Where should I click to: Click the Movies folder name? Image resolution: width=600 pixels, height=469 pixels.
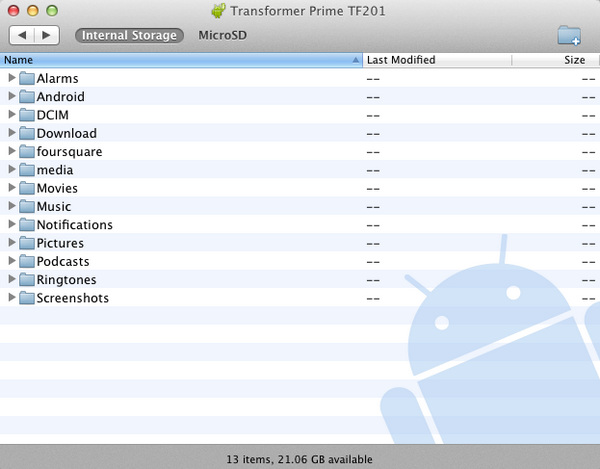tap(57, 189)
